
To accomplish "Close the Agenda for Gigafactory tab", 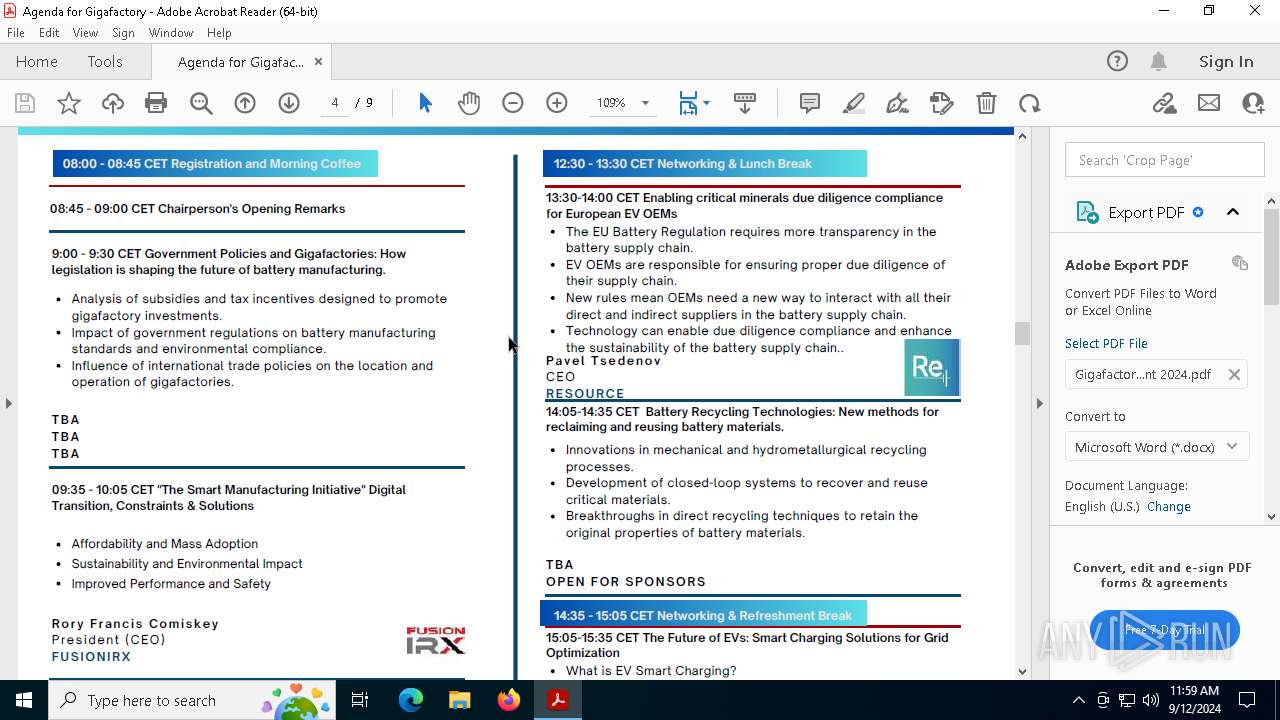I will [318, 61].
